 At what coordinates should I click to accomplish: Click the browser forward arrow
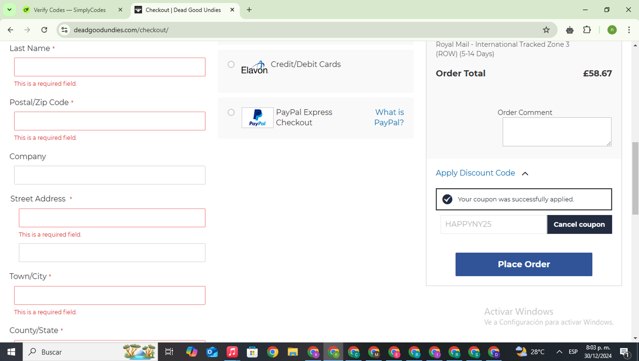point(27,30)
